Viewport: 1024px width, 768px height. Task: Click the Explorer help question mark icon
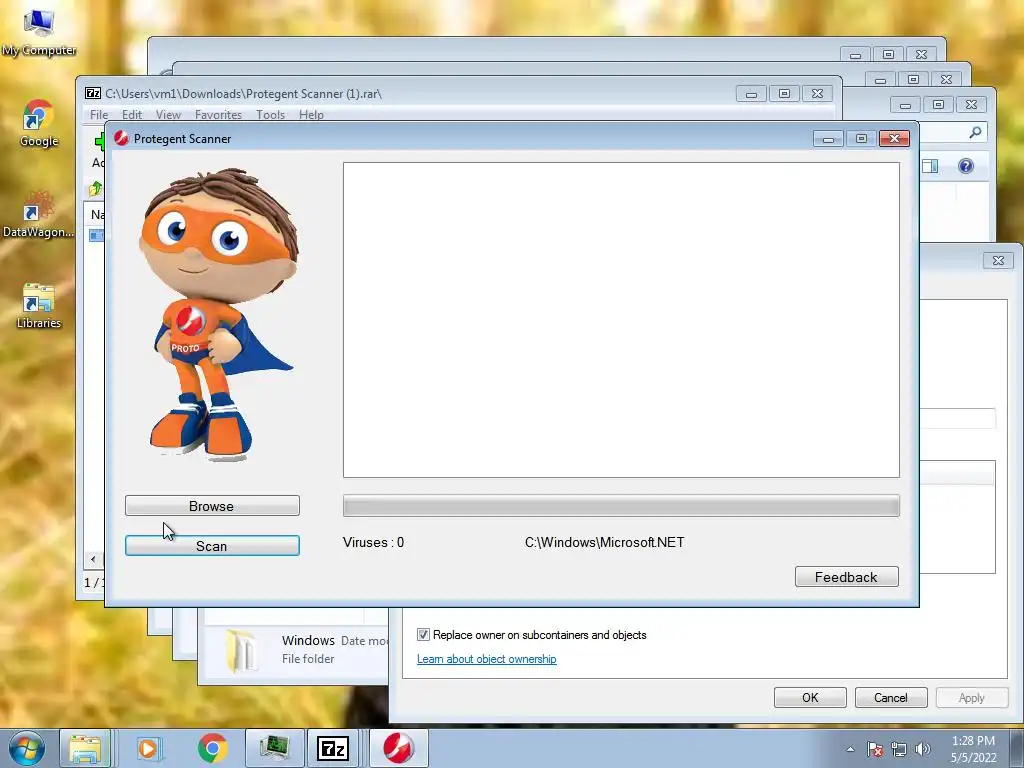[x=966, y=166]
